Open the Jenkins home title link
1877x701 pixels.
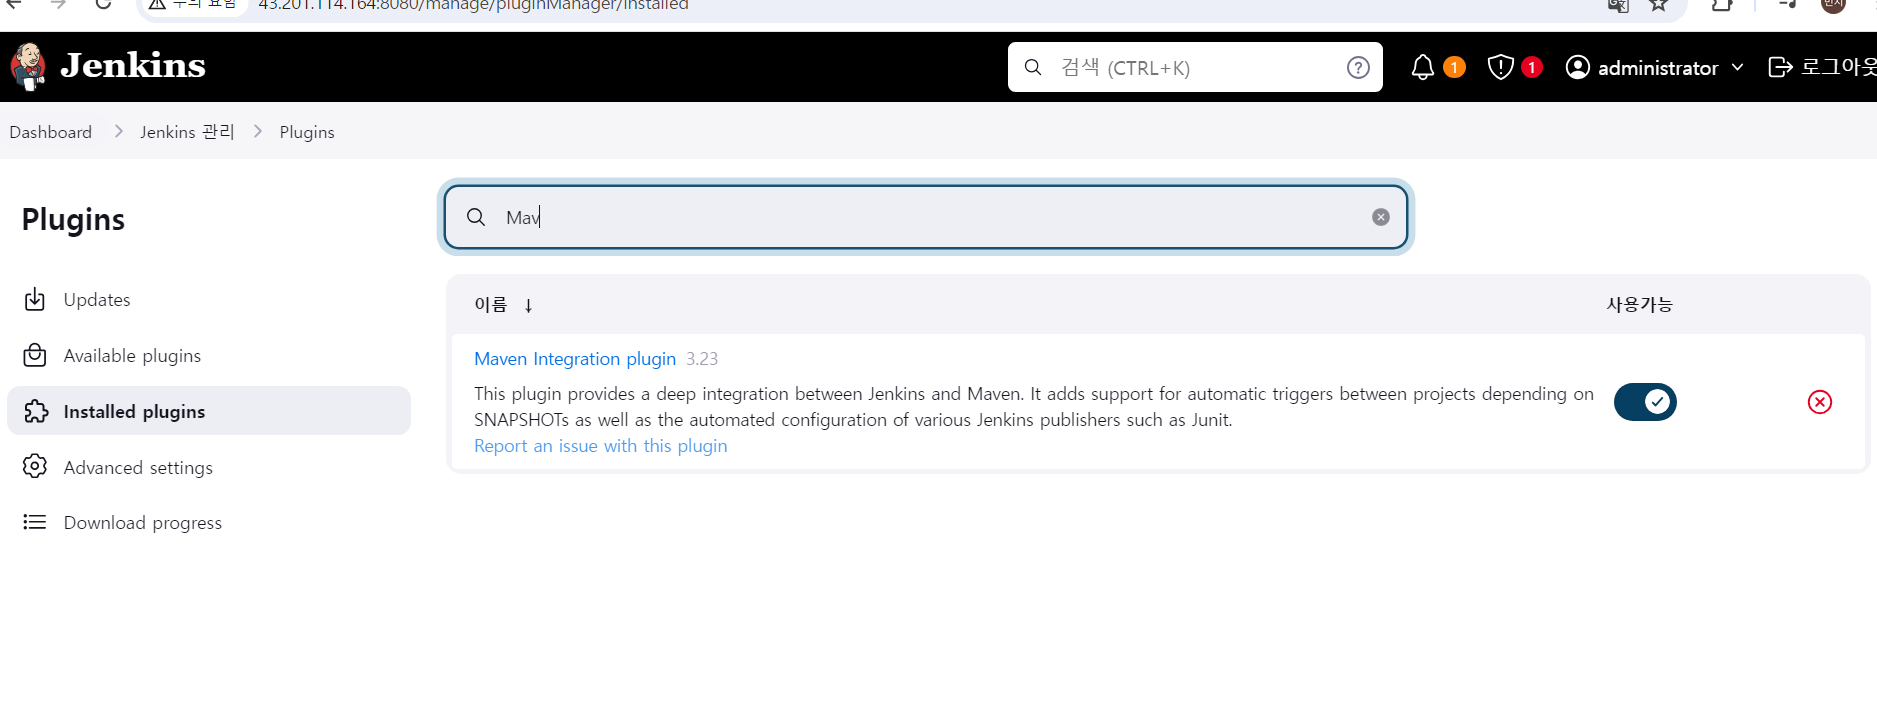[x=133, y=66]
